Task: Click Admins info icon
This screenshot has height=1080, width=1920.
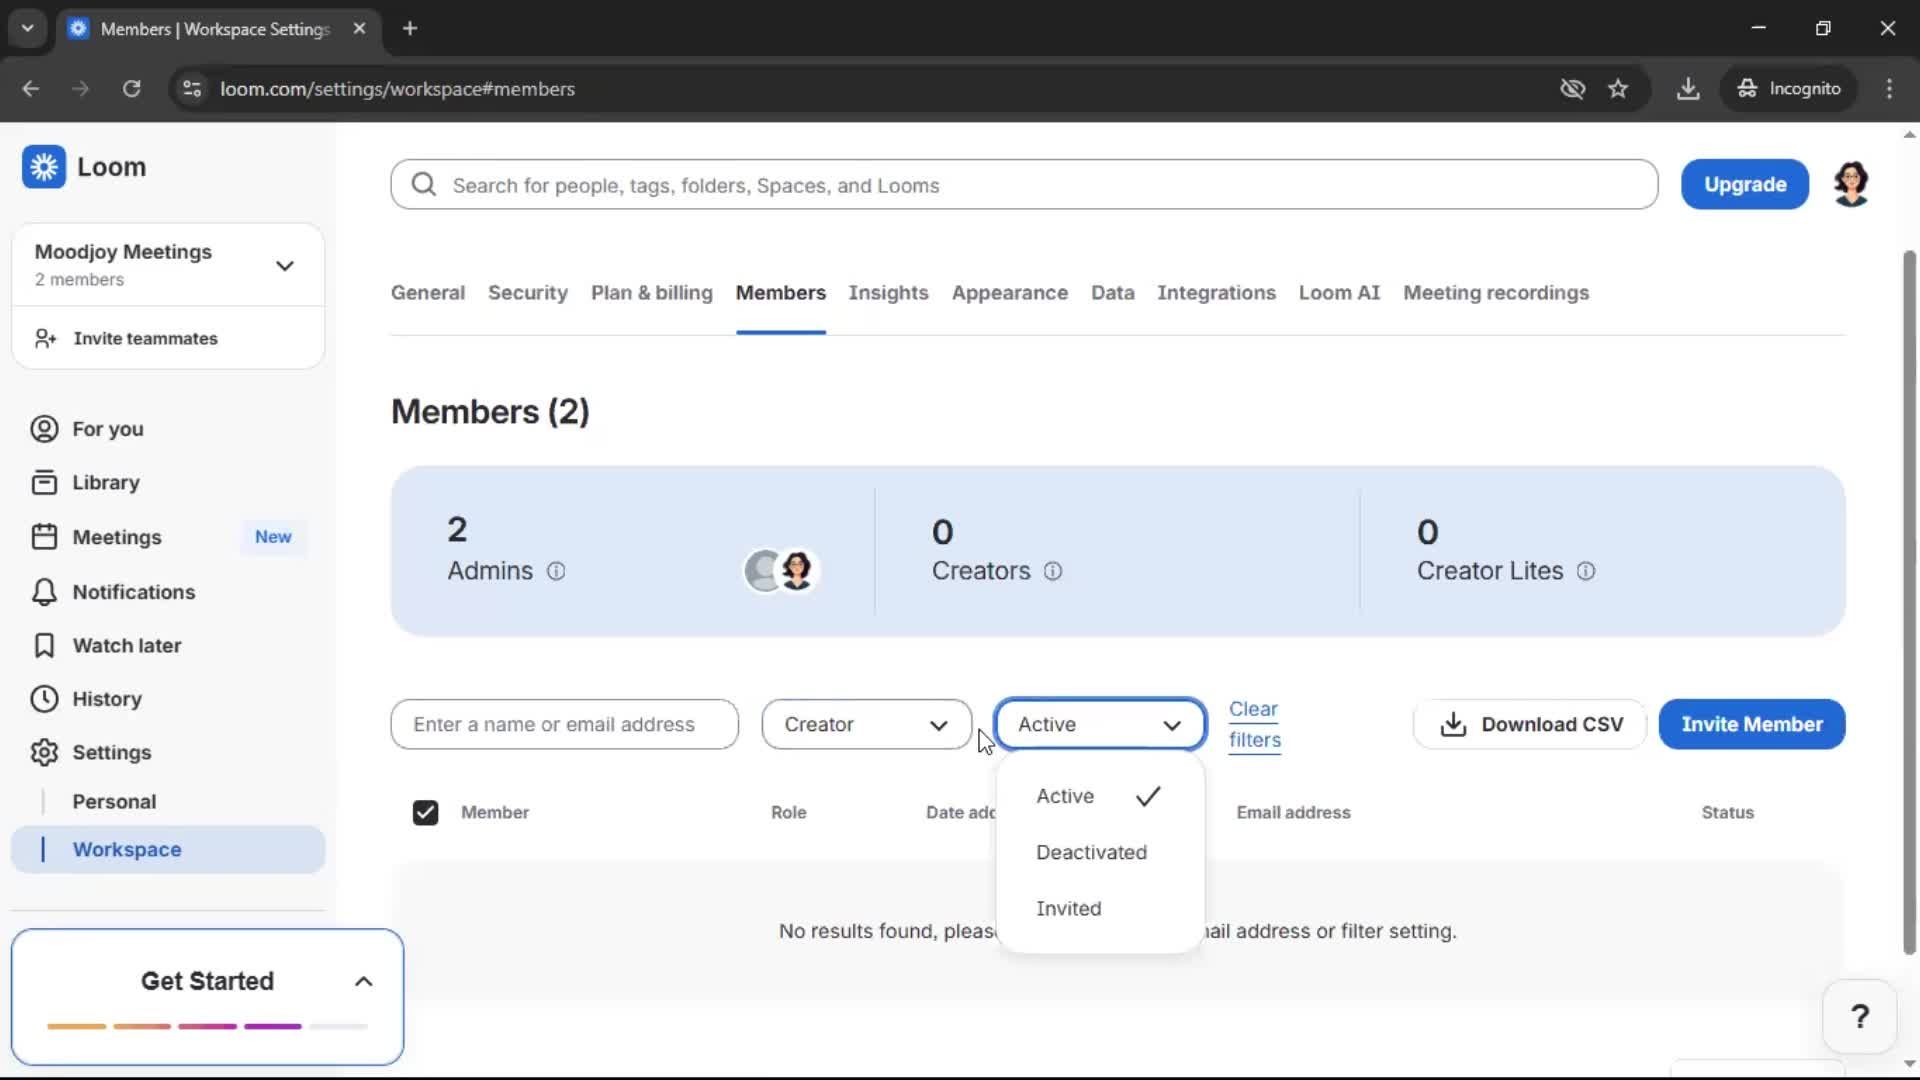Action: (556, 571)
